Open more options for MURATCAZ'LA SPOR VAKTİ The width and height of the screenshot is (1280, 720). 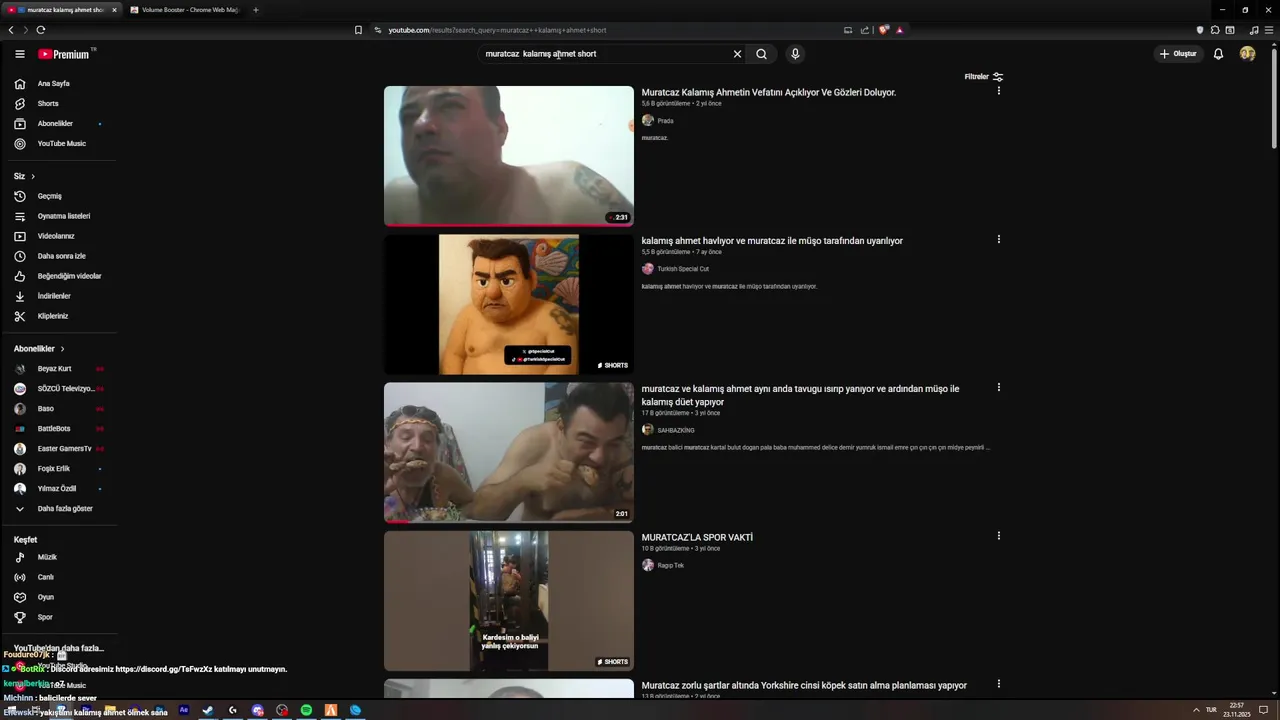[998, 535]
